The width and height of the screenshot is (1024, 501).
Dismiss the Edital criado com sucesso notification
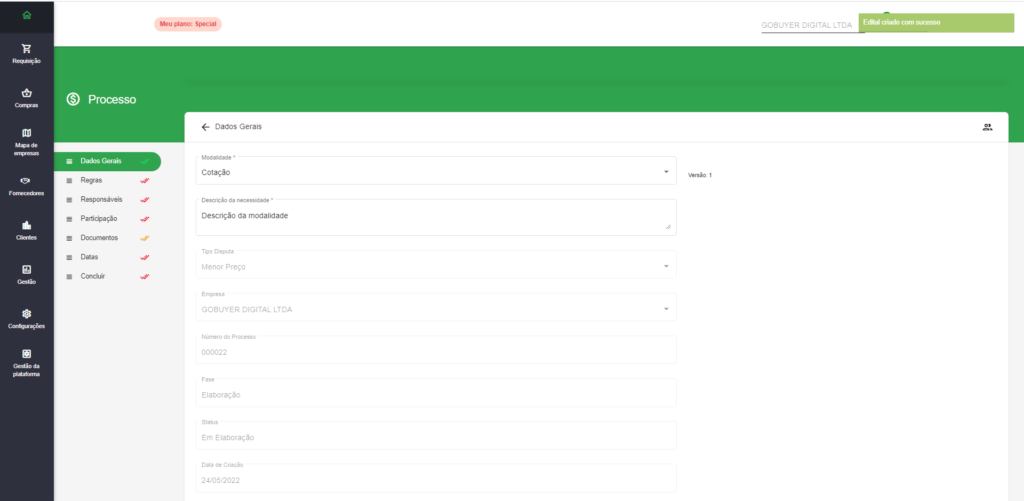pos(936,22)
